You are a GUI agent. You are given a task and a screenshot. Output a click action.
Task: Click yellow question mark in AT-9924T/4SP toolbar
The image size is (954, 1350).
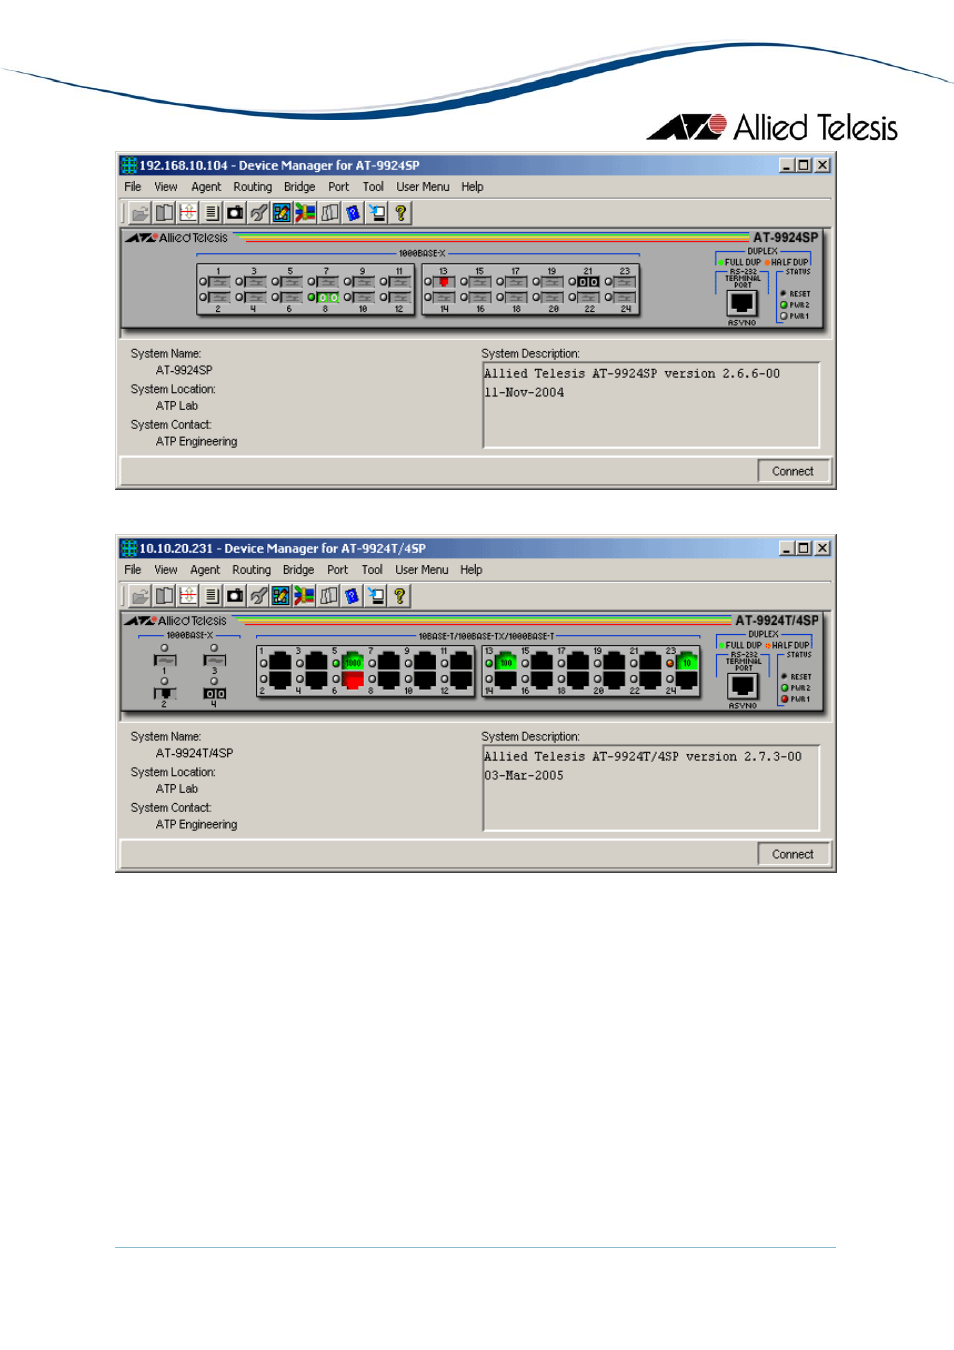point(400,596)
